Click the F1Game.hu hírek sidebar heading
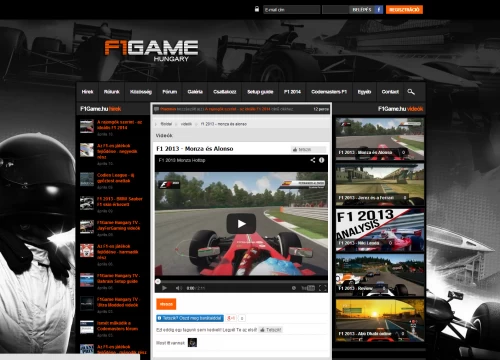The width and height of the screenshot is (500, 360). (101, 109)
